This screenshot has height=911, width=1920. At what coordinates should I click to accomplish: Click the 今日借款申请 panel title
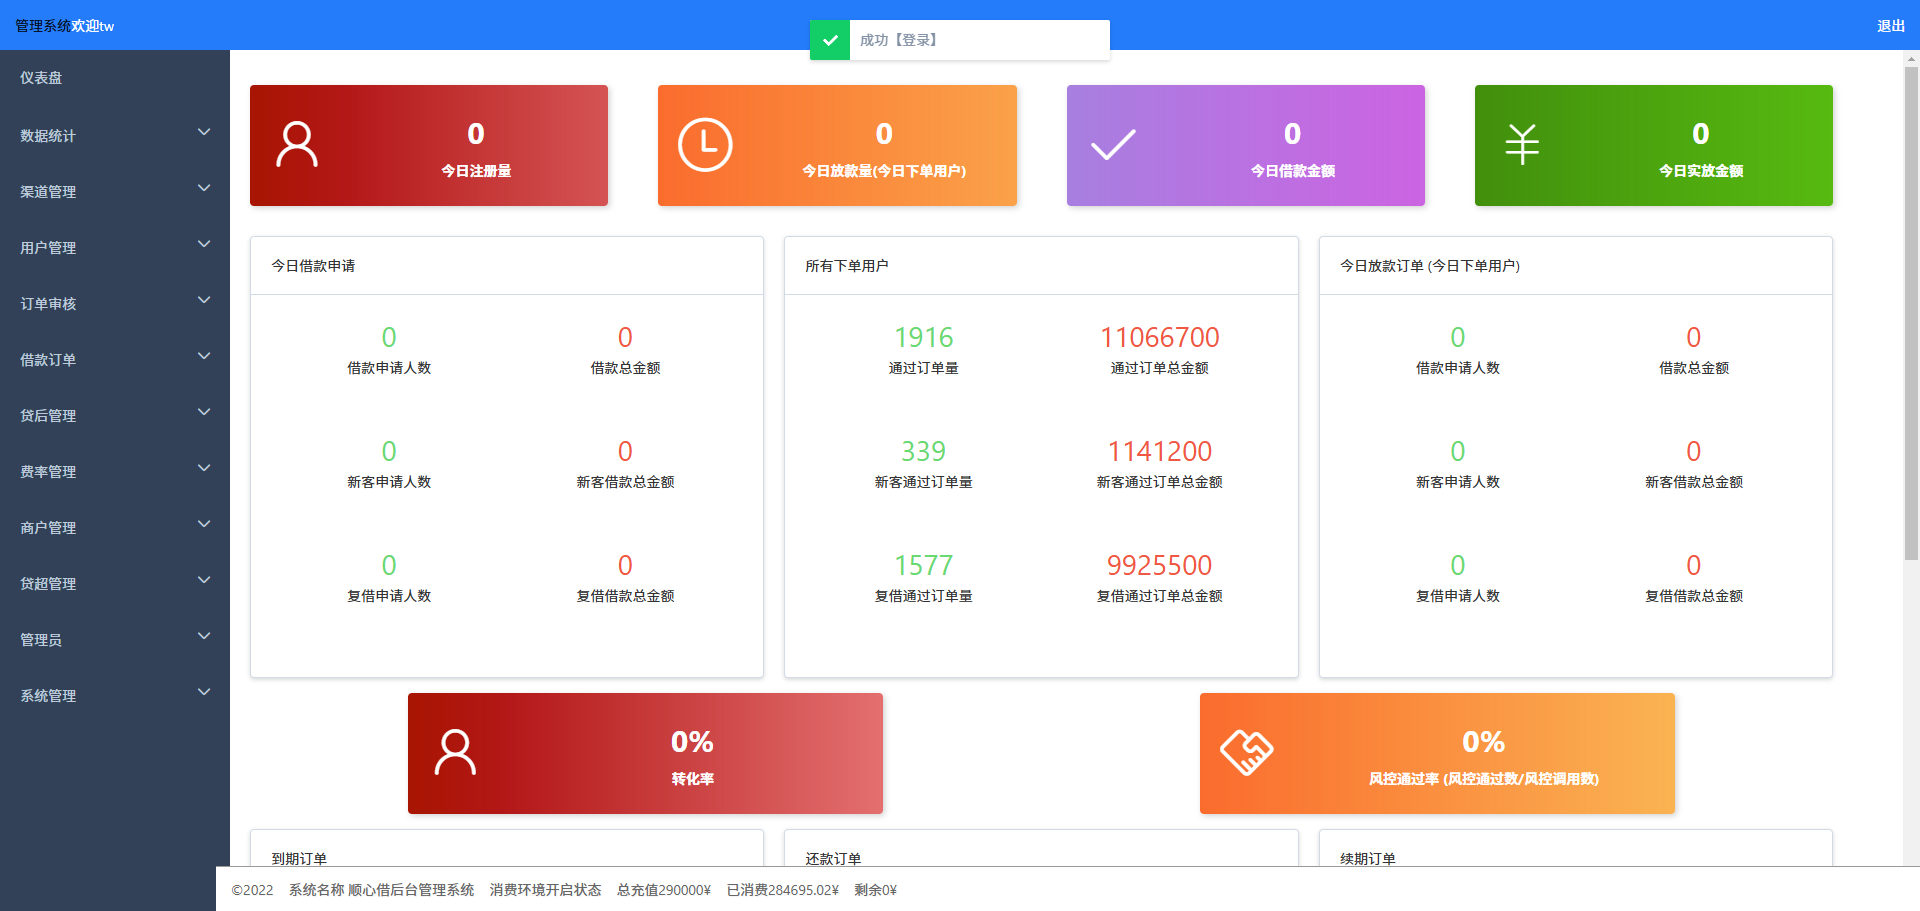[x=313, y=266]
